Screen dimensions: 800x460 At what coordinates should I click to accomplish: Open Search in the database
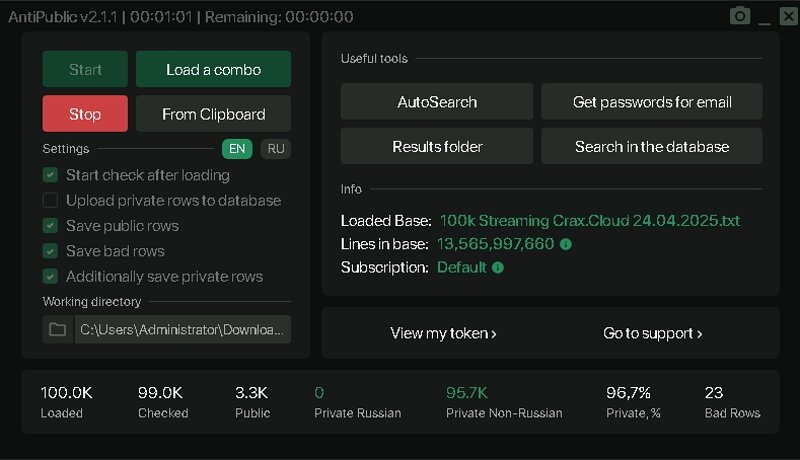652,146
